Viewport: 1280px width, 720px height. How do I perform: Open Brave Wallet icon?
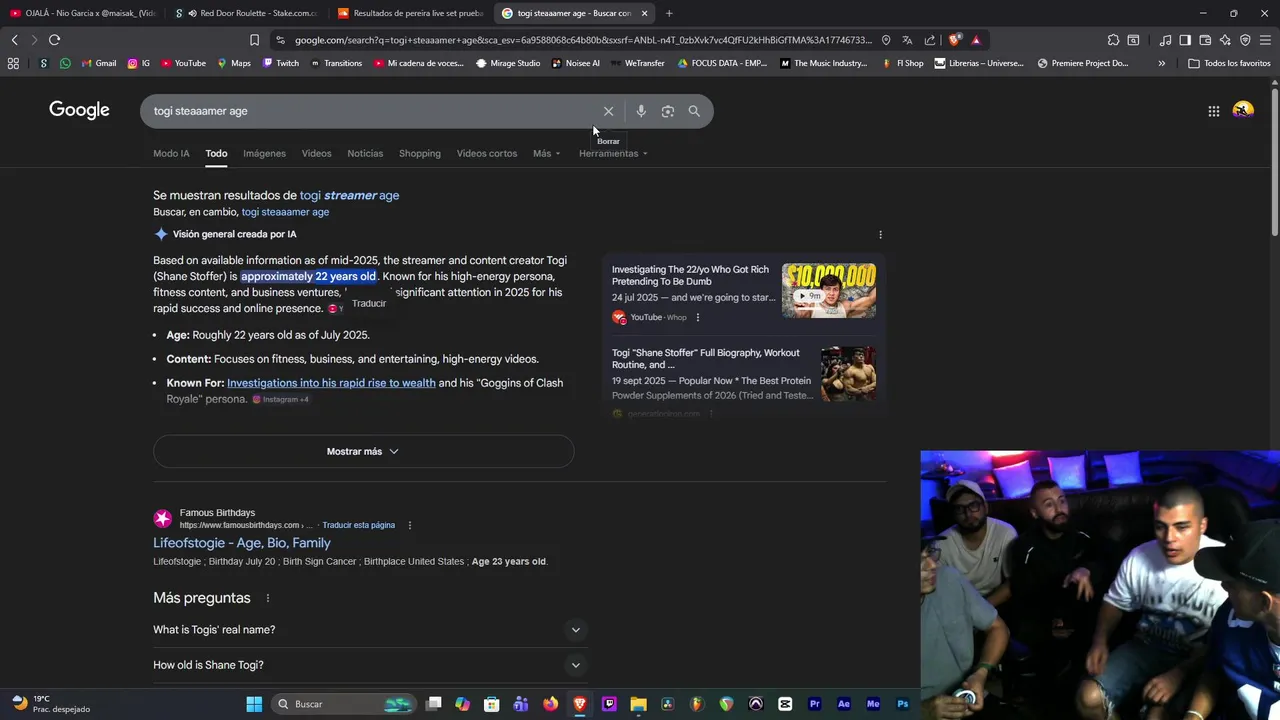1205,40
